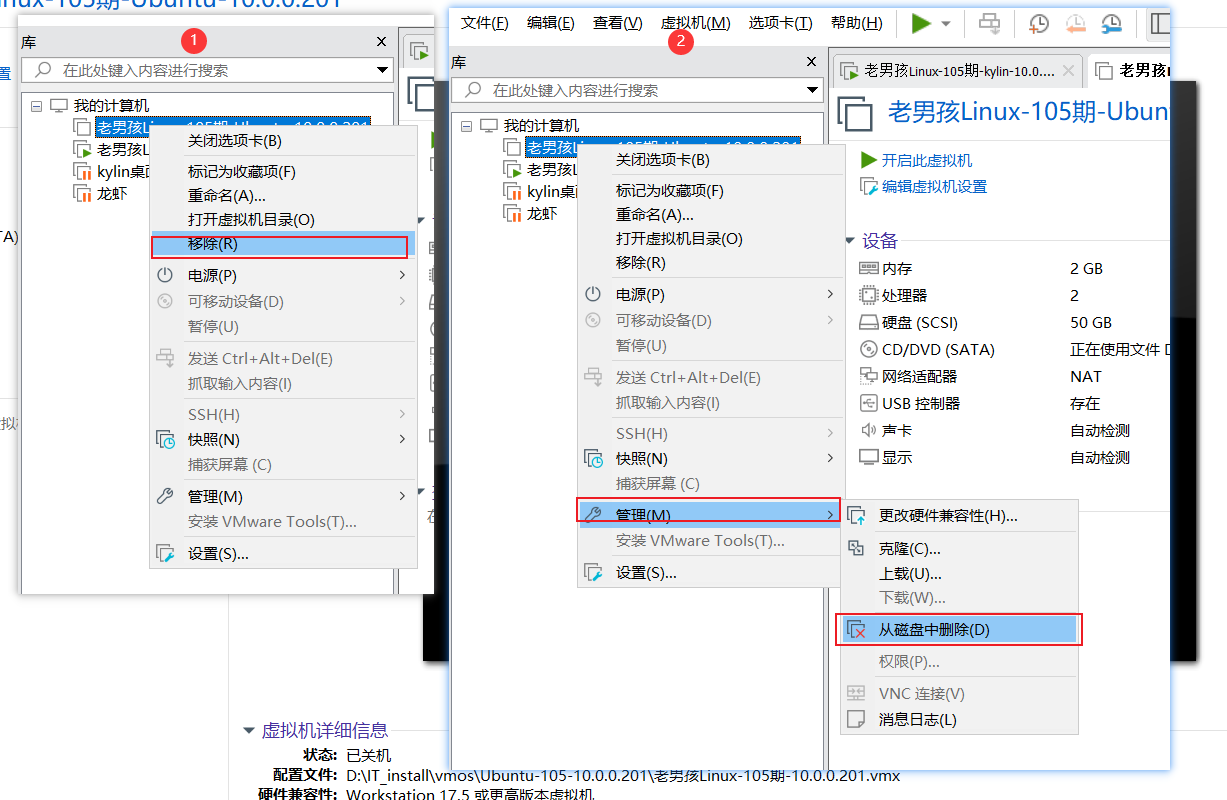The height and width of the screenshot is (800, 1227).
Task: Click the 网络适配器 network adapter icon
Action: point(868,376)
